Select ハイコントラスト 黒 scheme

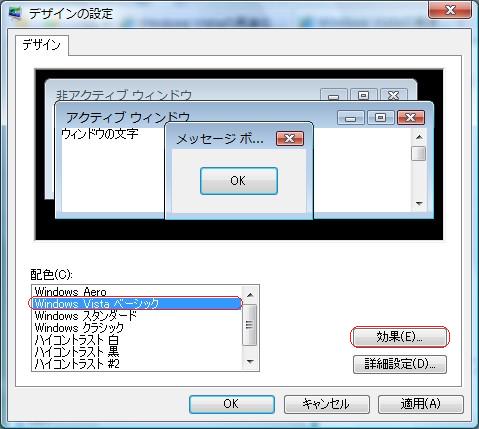coord(137,352)
